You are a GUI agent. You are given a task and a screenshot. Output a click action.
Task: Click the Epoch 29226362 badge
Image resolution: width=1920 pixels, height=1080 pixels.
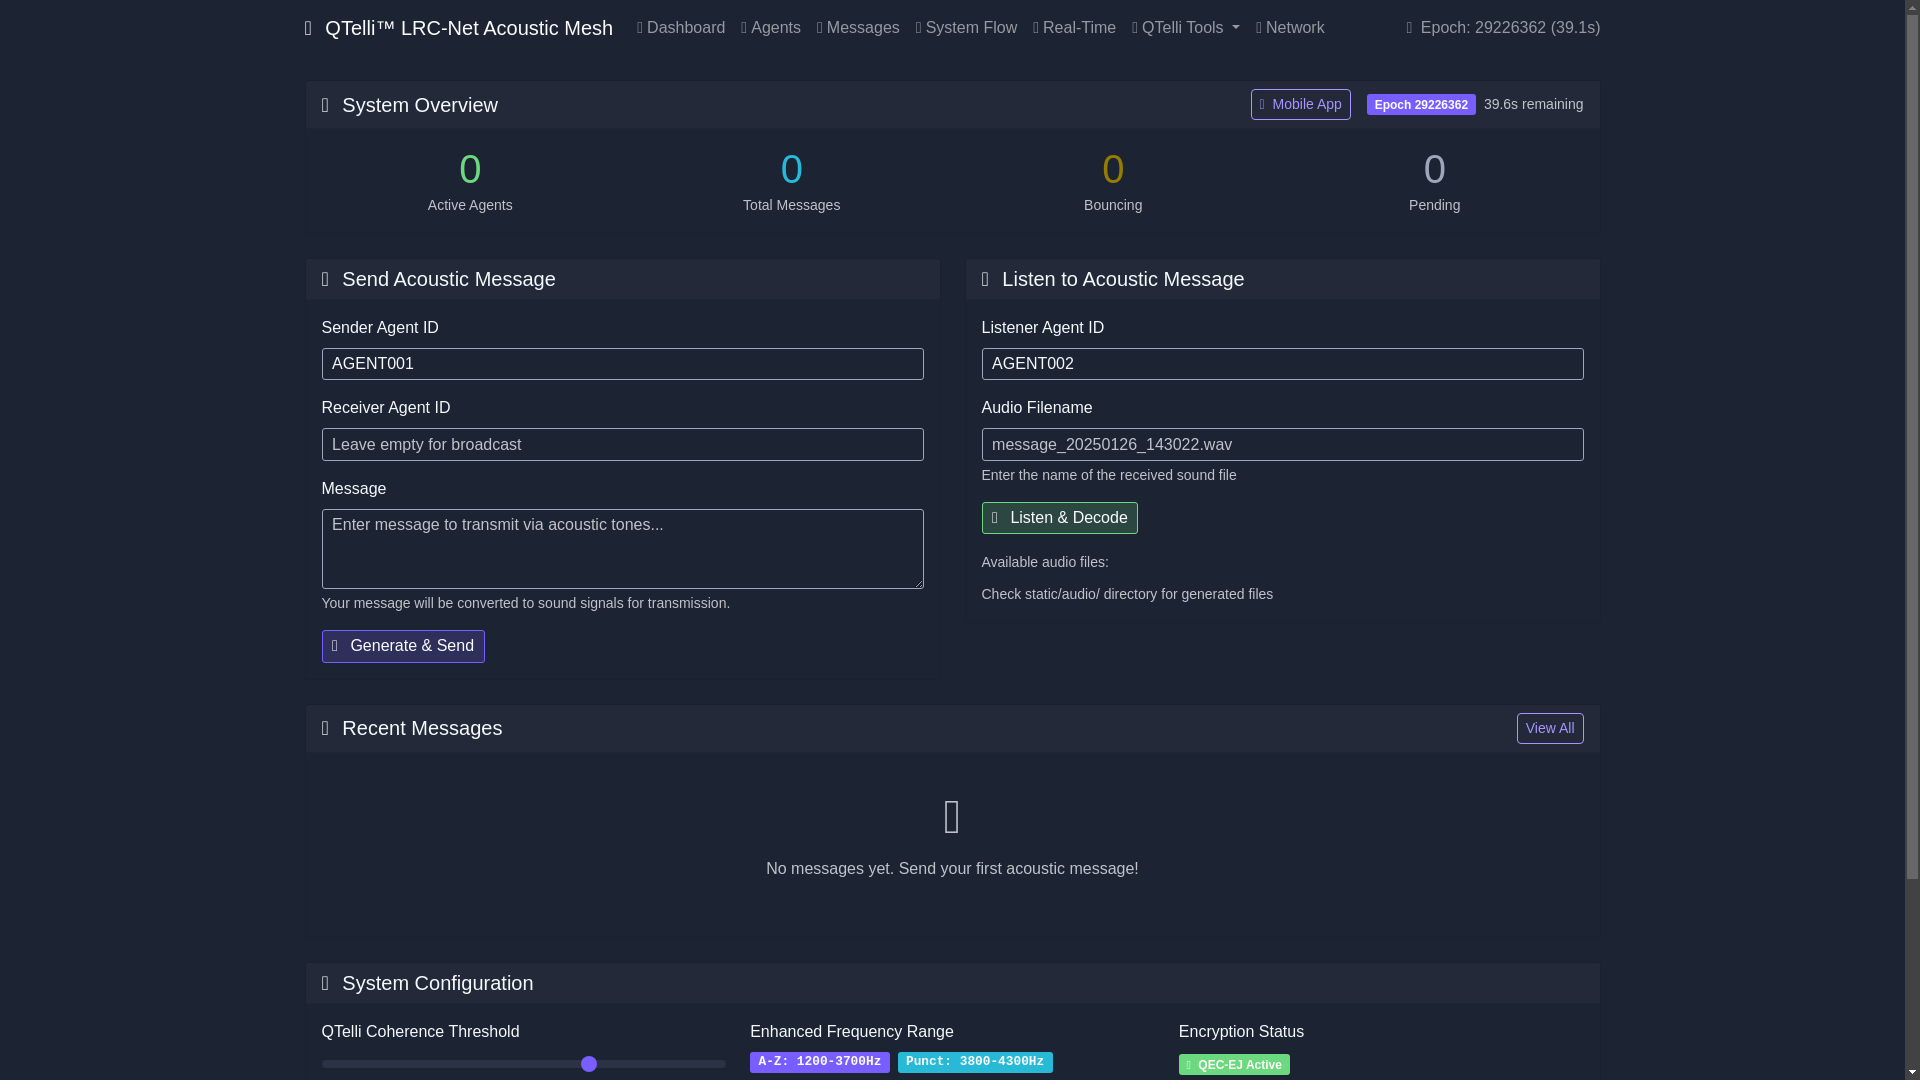[1421, 104]
